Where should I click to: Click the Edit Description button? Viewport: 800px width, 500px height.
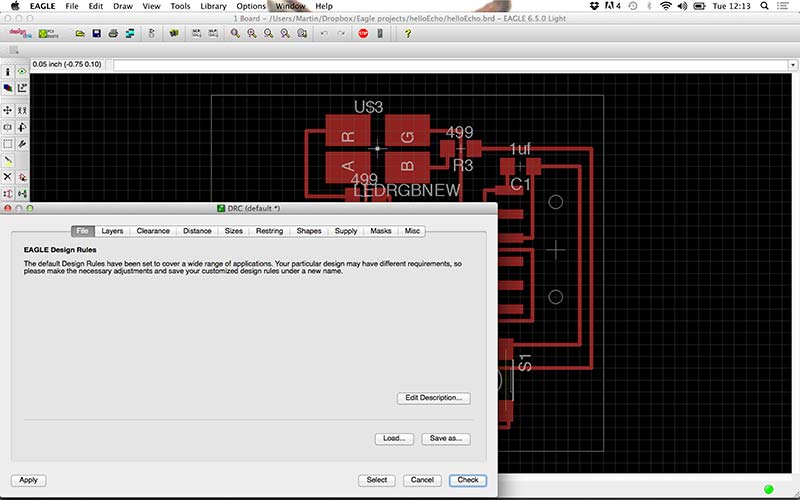[434, 398]
